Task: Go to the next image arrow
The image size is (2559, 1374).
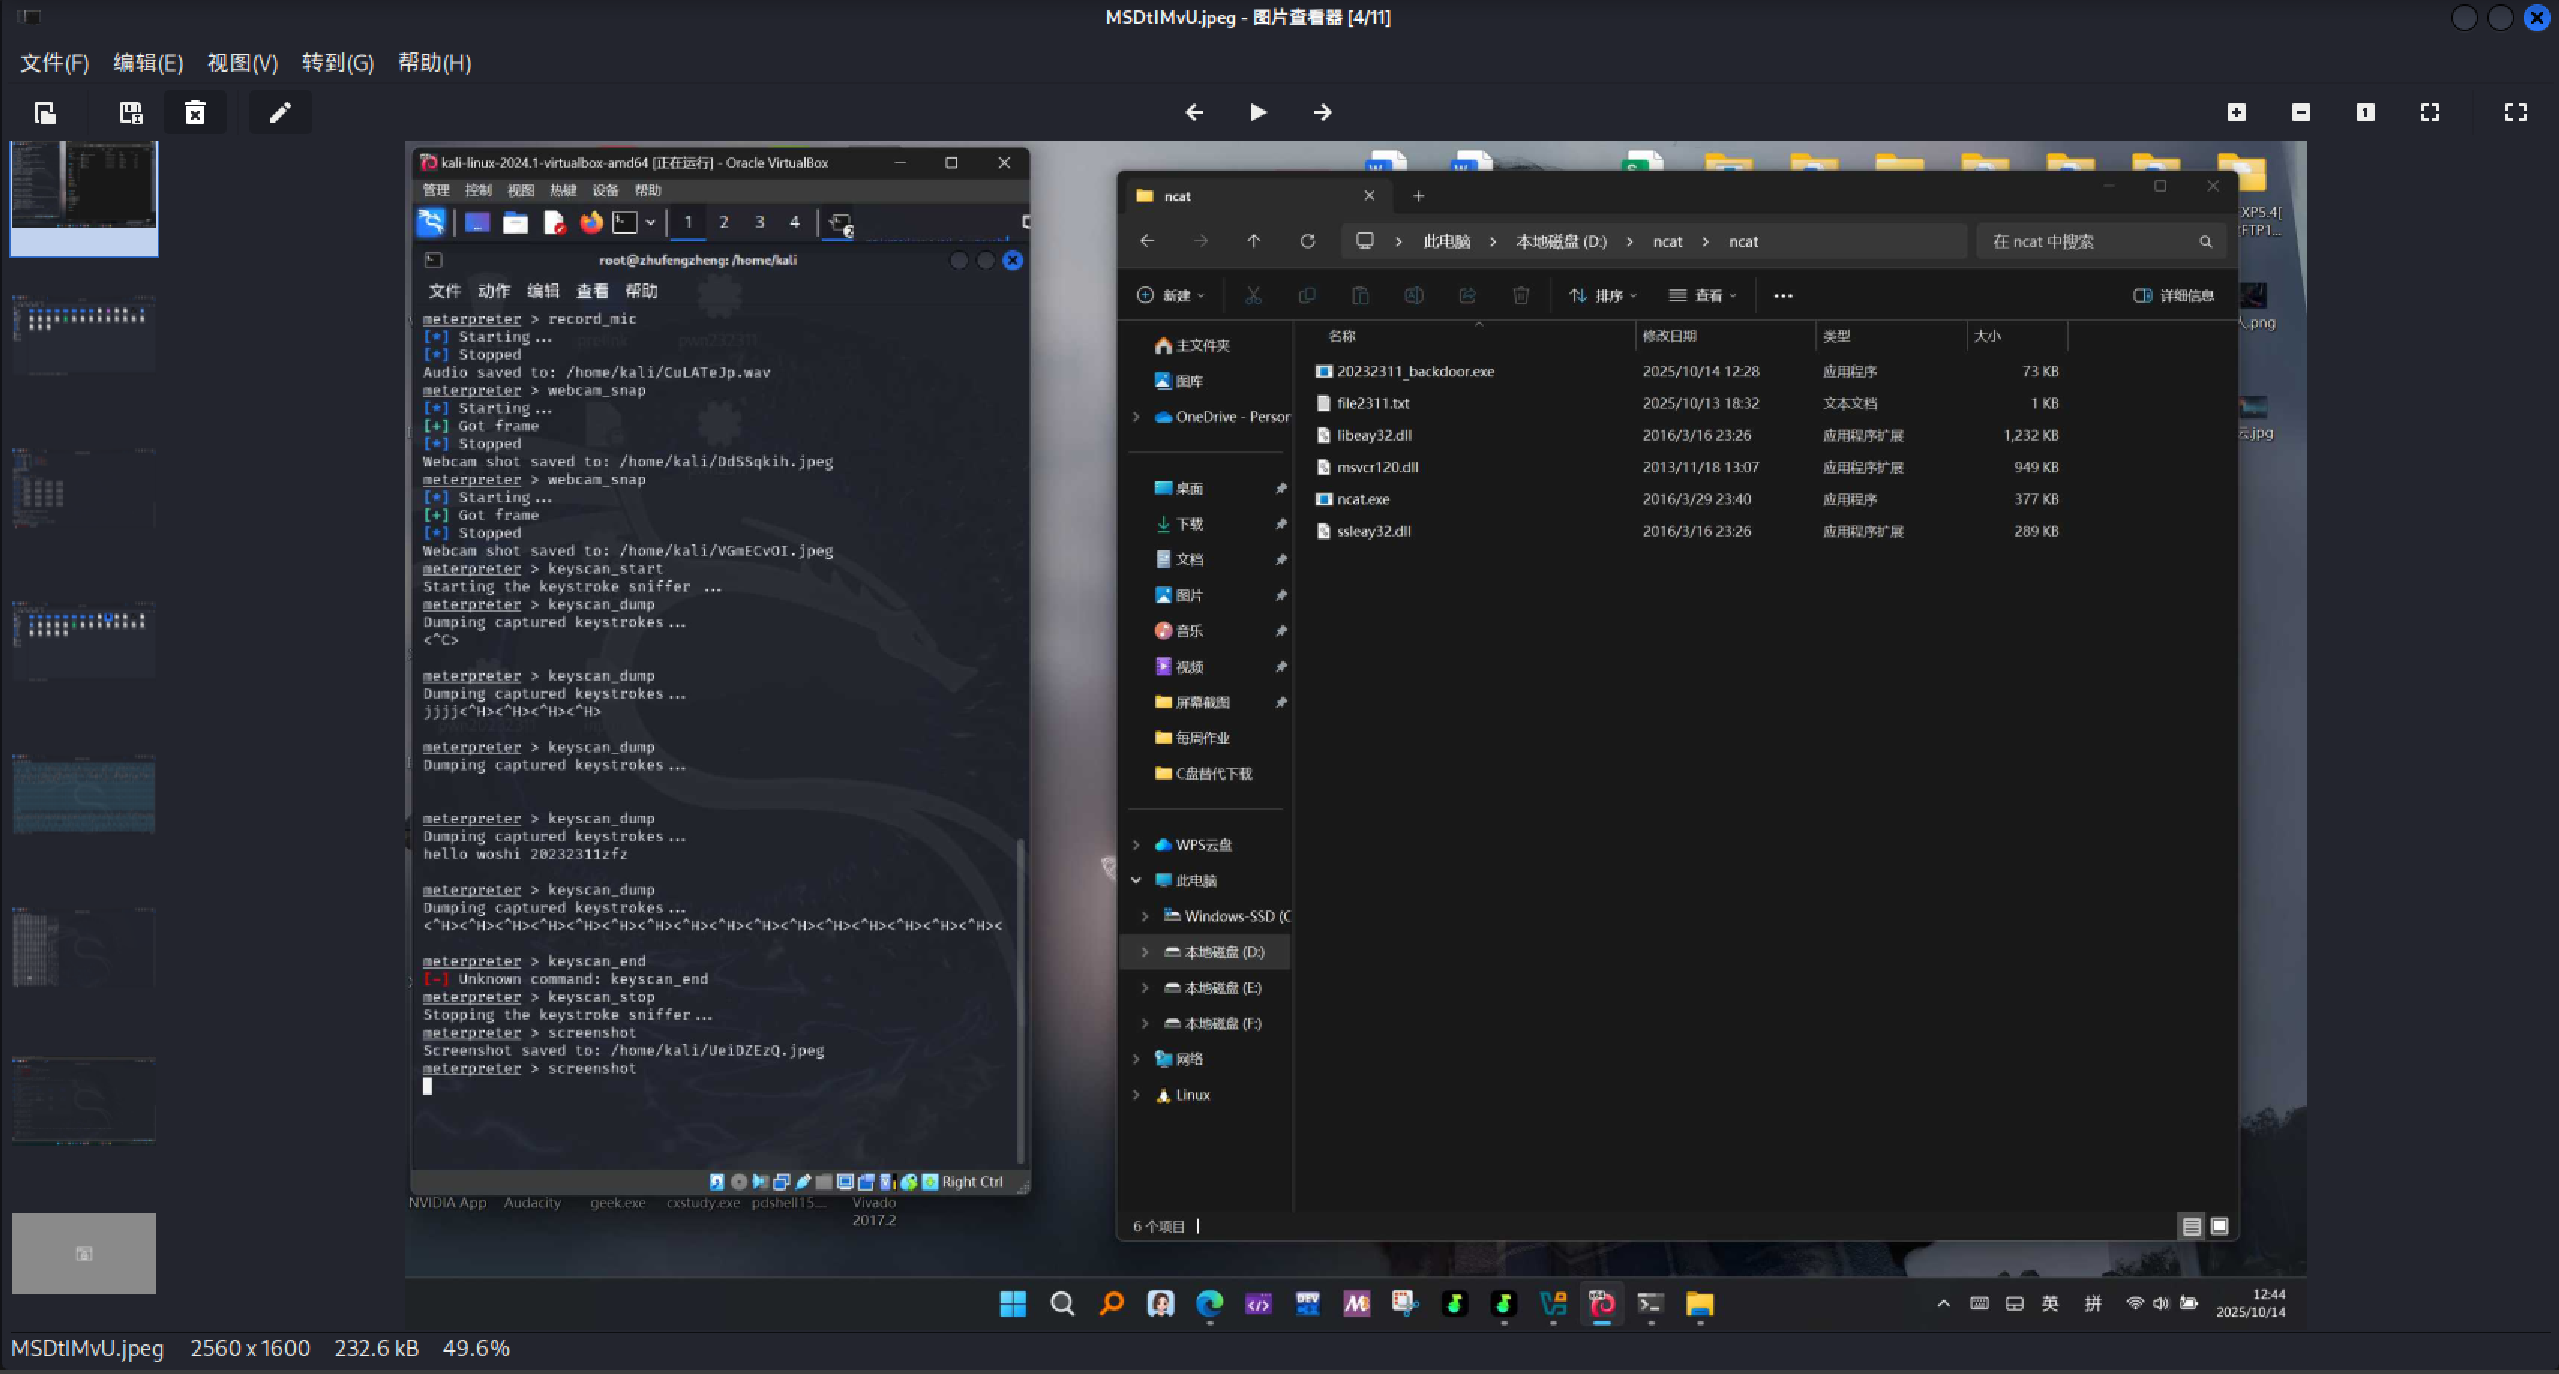Action: (x=1322, y=113)
